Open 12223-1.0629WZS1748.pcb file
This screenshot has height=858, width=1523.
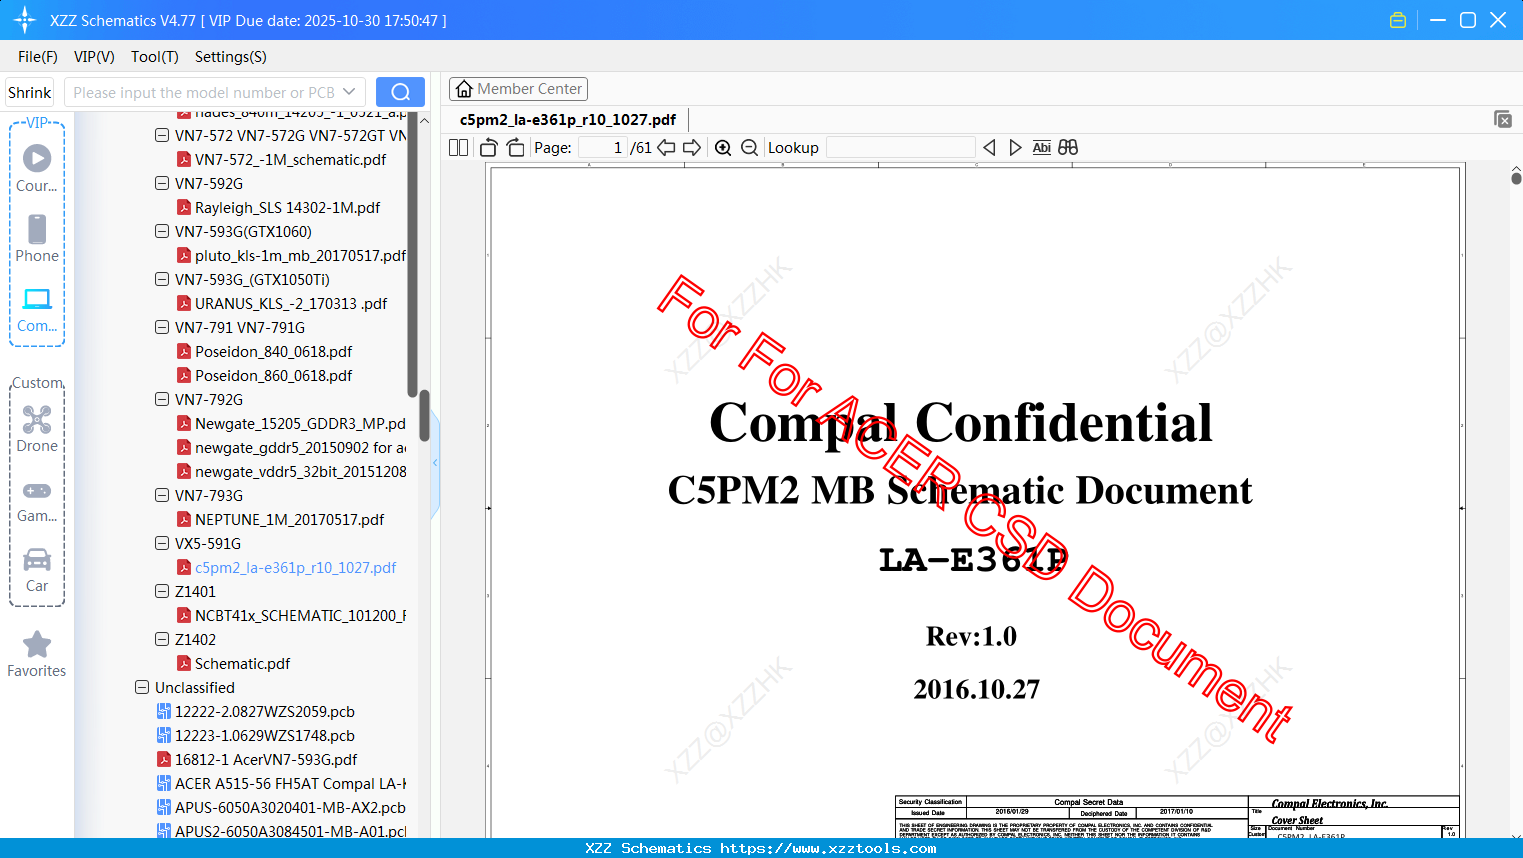tap(264, 735)
